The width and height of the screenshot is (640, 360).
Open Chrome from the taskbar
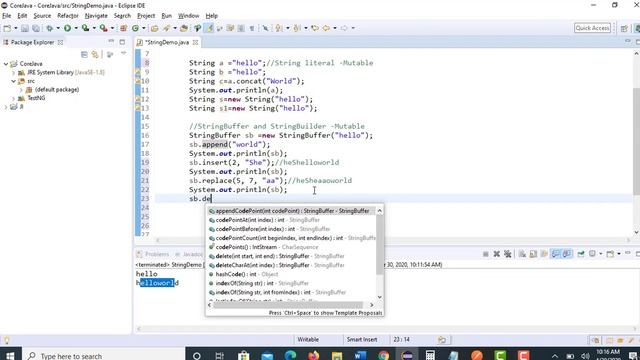pos(383,356)
